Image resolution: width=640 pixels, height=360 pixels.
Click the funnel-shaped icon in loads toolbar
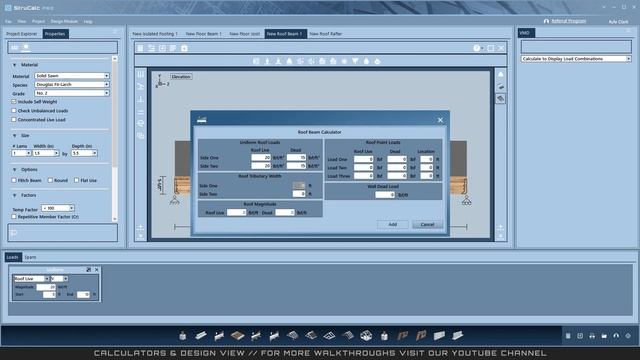pyautogui.click(x=355, y=61)
